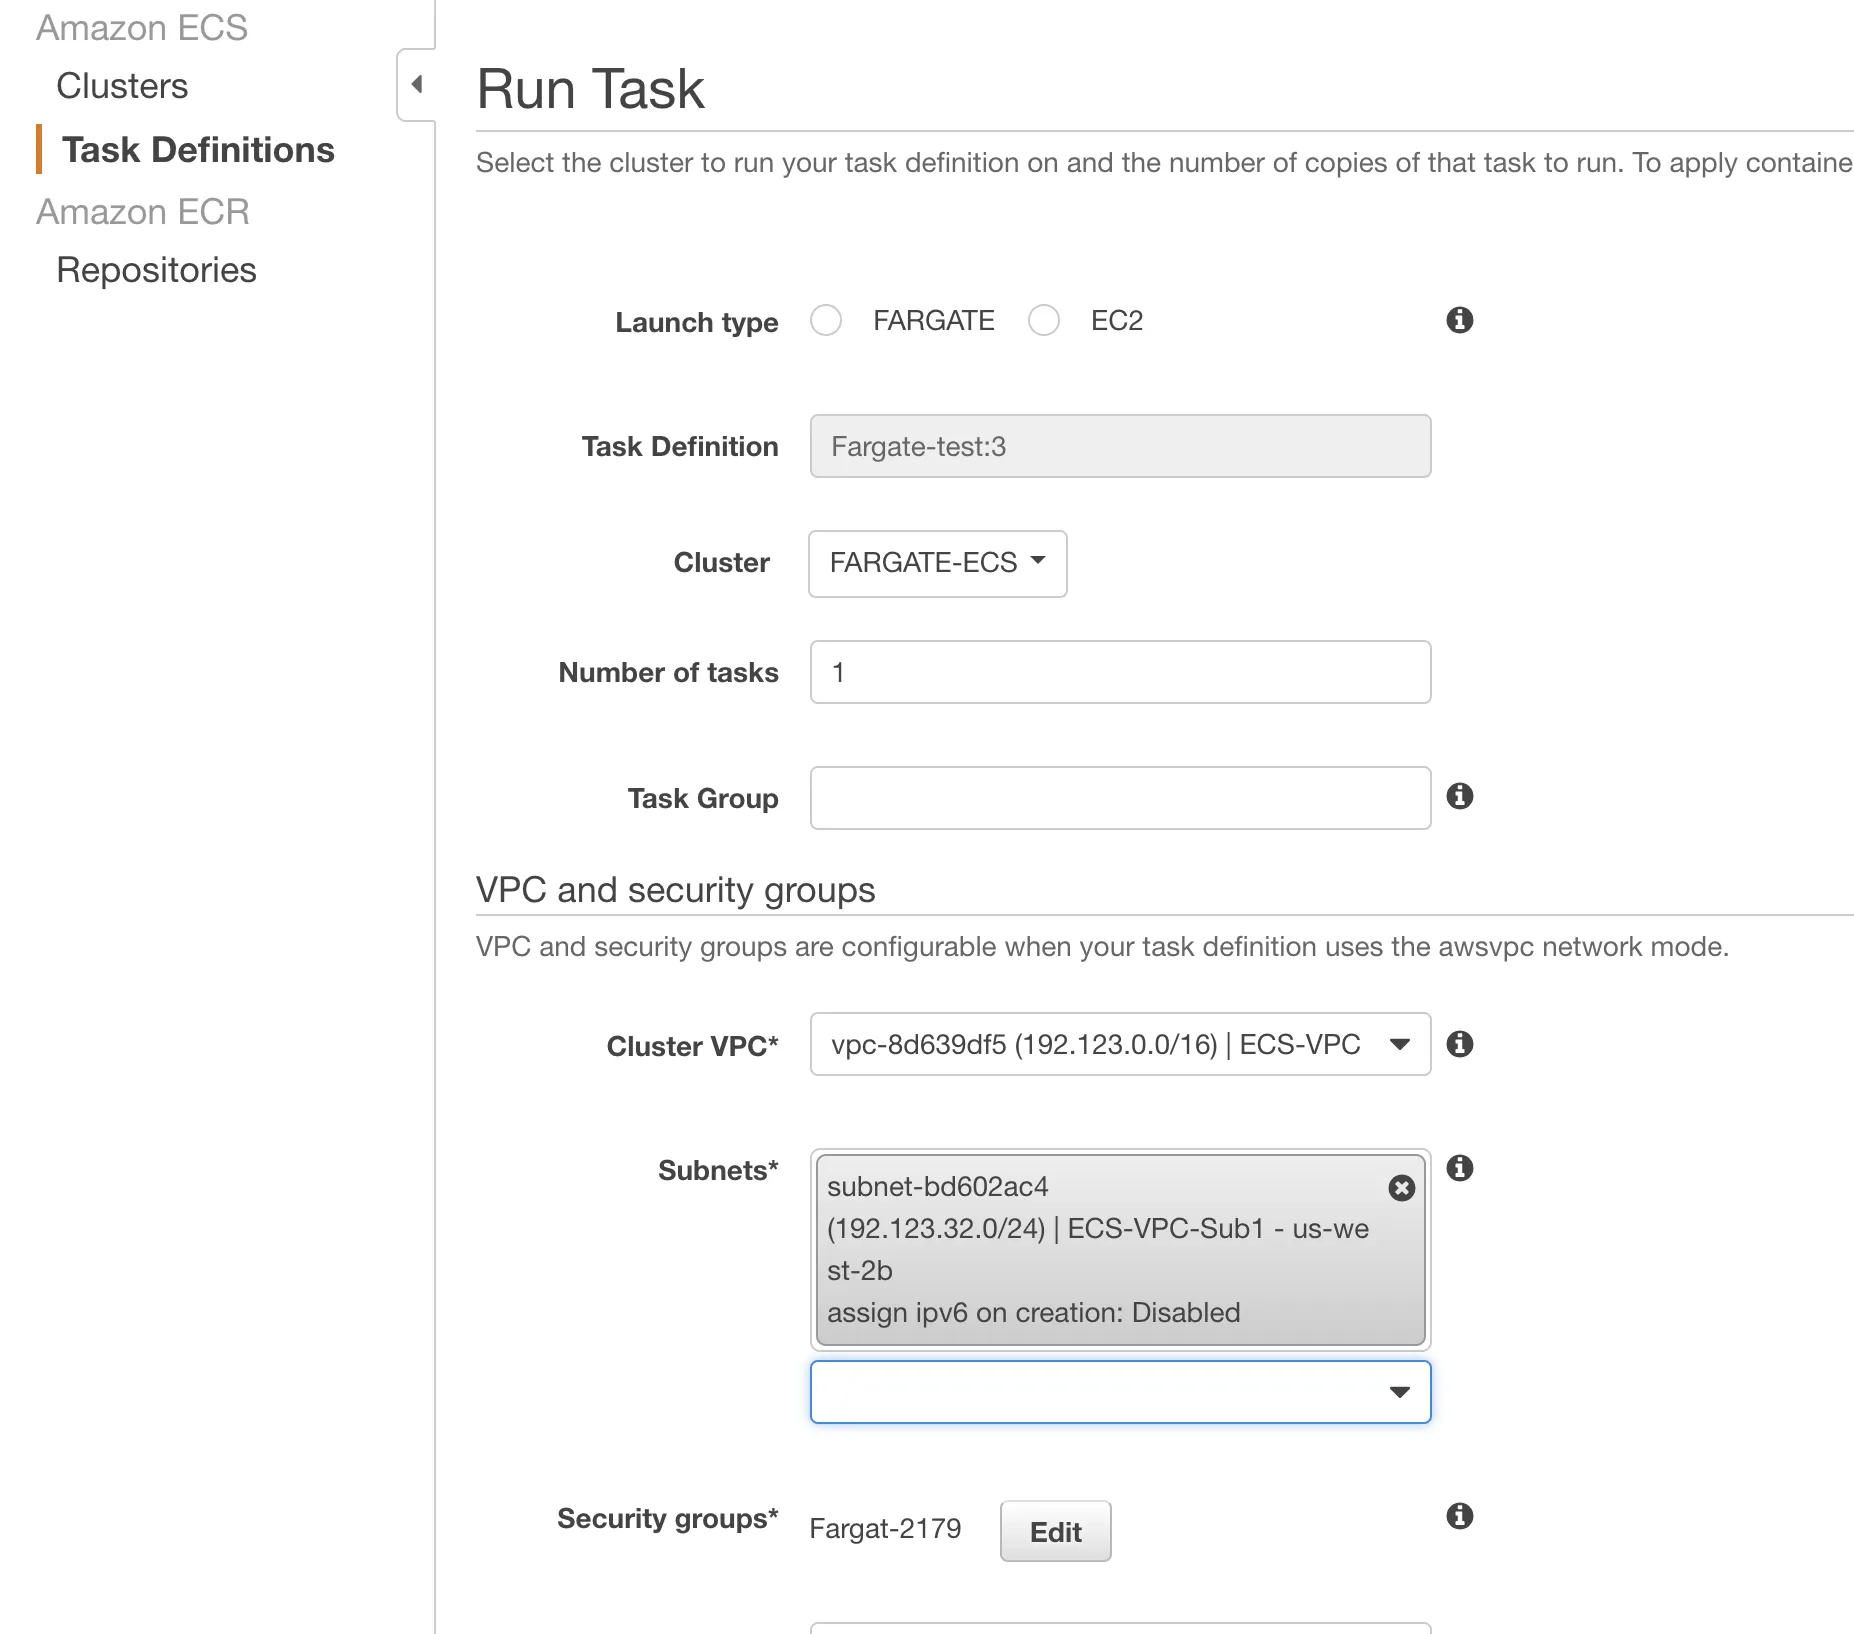Screen dimensions: 1854x1634
Task: Click the Security groups info icon
Action: [x=1459, y=1516]
